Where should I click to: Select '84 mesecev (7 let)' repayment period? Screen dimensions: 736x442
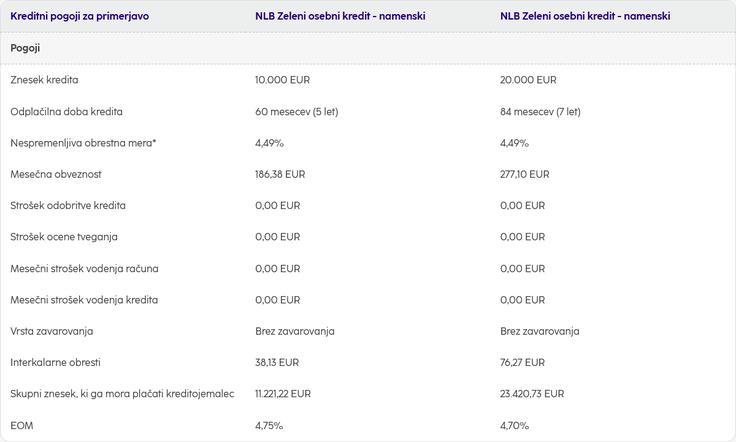[540, 111]
